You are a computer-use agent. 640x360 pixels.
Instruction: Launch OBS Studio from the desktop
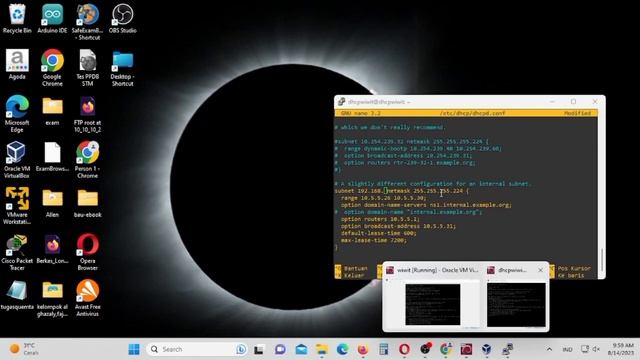122,18
